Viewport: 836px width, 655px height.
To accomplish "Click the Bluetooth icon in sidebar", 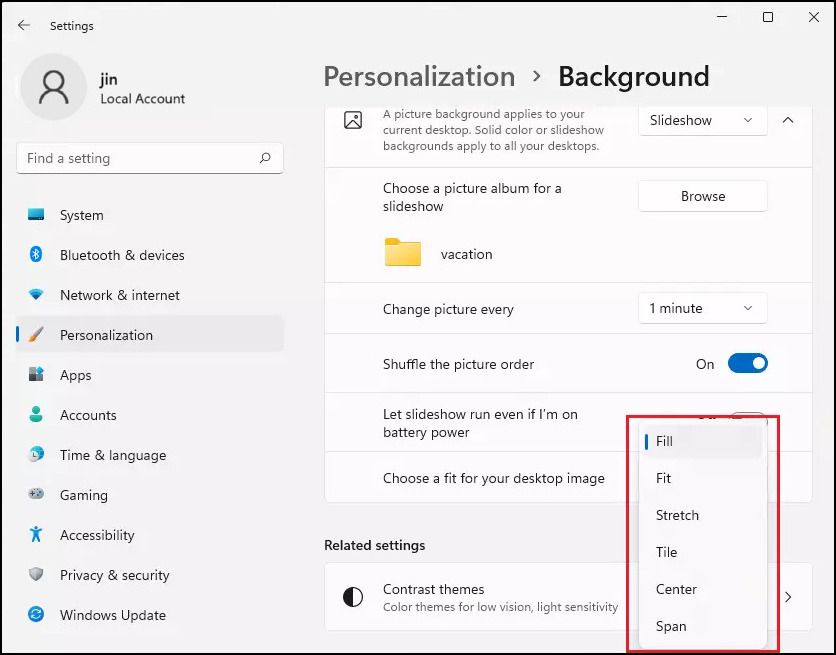I will pos(36,254).
